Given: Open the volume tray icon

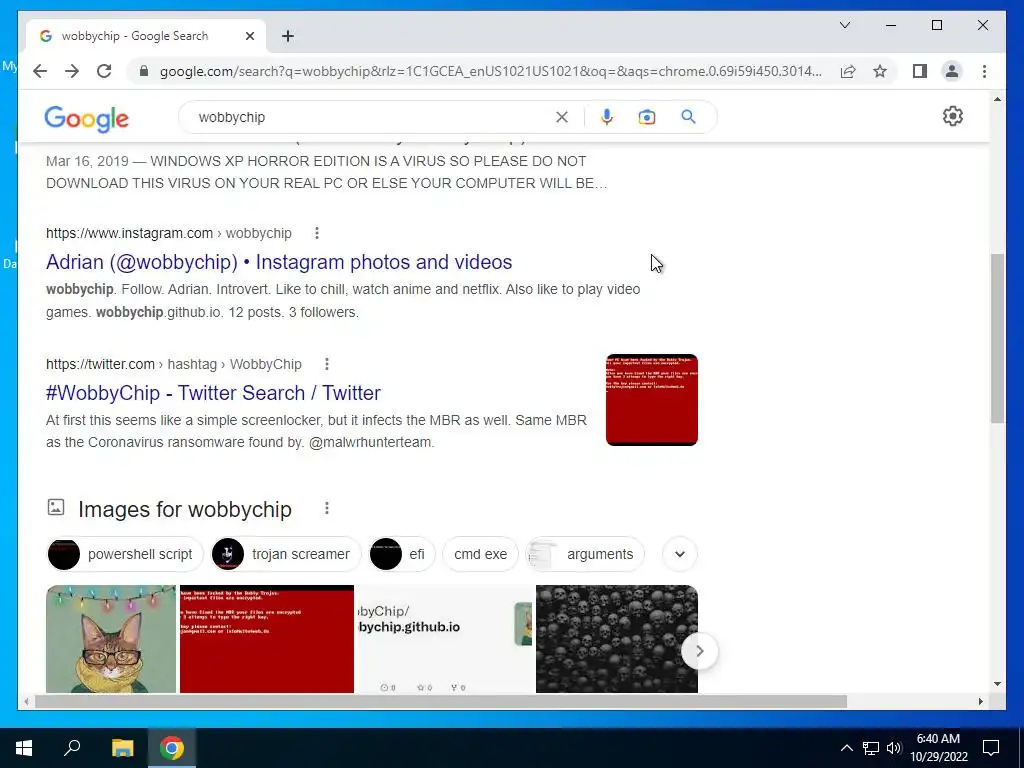Looking at the screenshot, I should pos(894,748).
